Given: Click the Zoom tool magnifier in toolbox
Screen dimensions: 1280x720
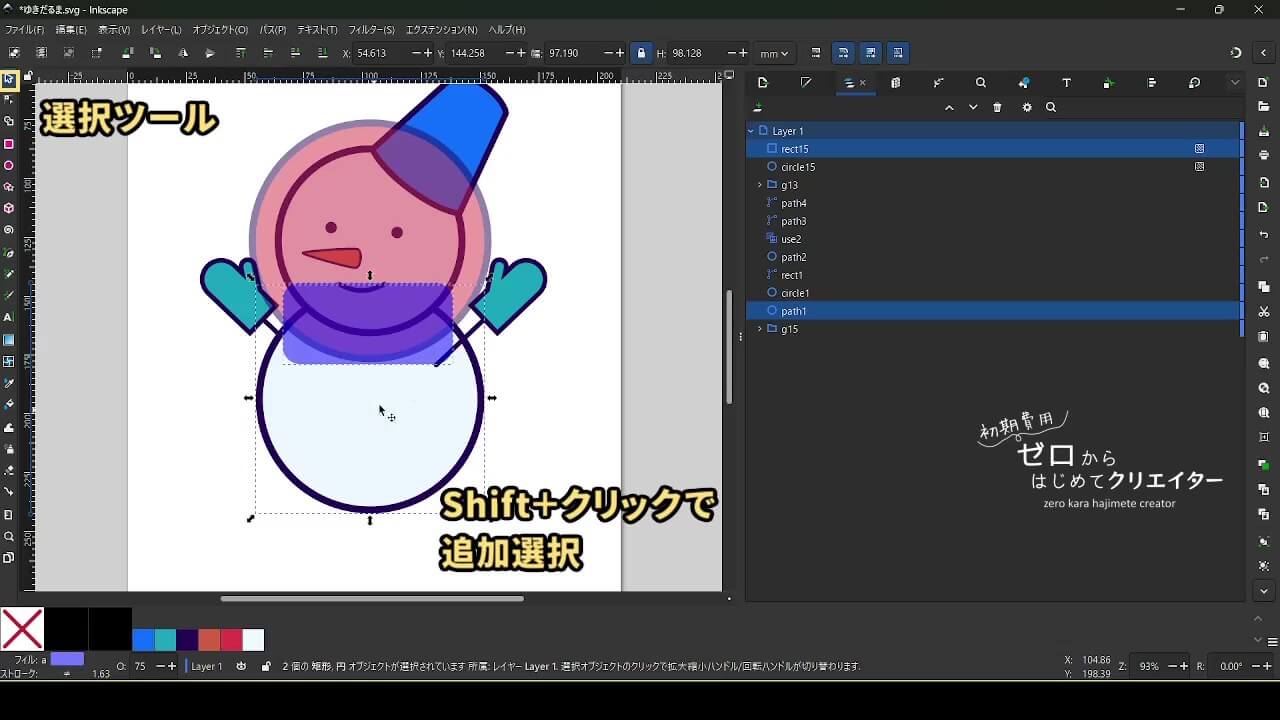Looking at the screenshot, I should 9,536.
